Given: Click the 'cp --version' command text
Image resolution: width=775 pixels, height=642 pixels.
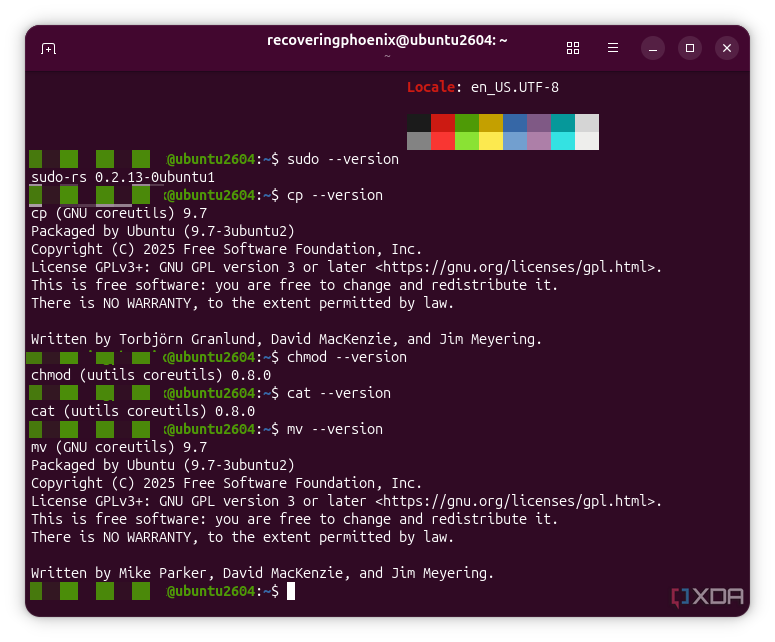Looking at the screenshot, I should pos(335,195).
